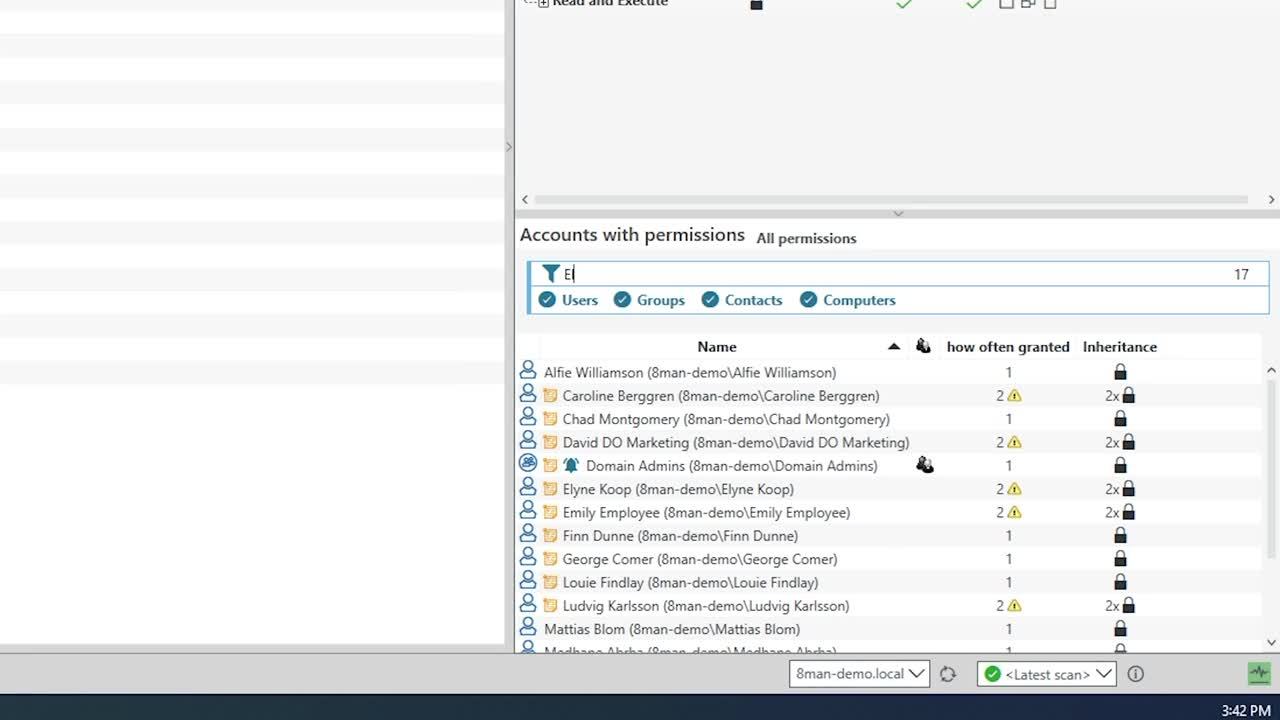Toggle the Groups filter checkbox

(x=622, y=300)
